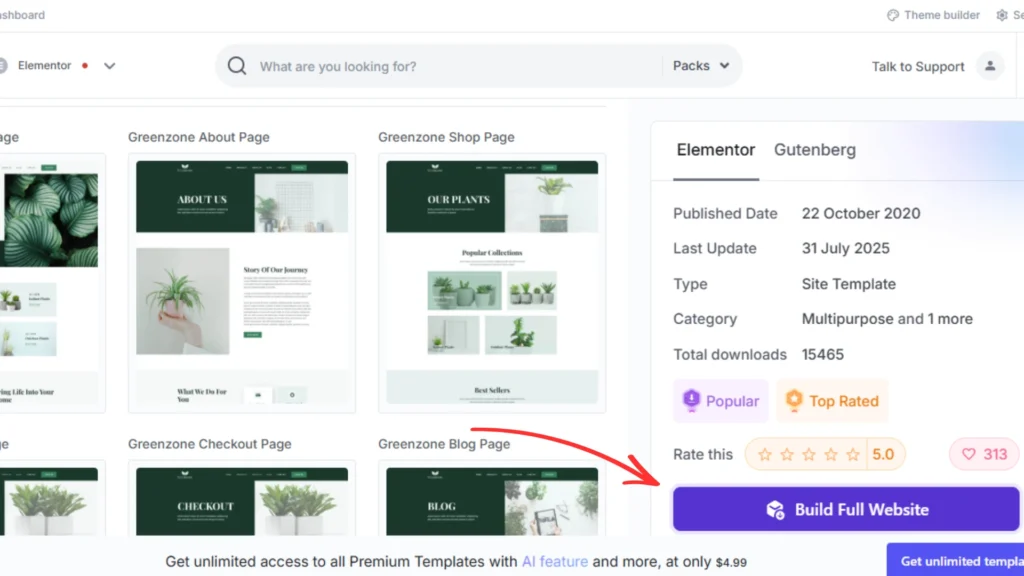
Task: Rate the template one star
Action: tap(765, 455)
